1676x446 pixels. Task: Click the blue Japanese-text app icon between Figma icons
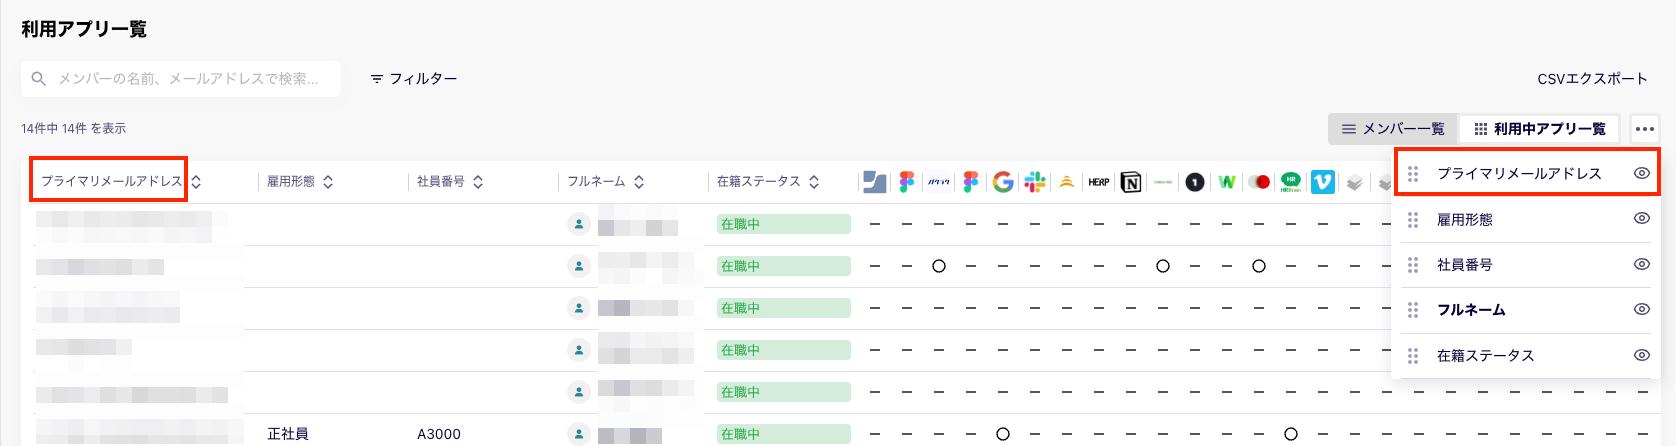[x=938, y=182]
